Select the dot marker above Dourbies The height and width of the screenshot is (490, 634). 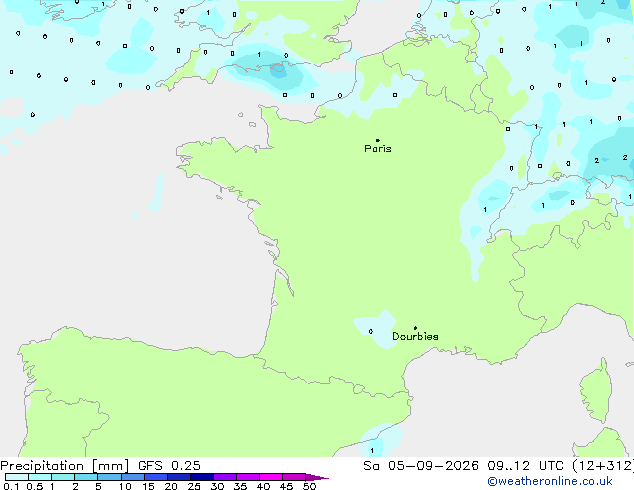pyautogui.click(x=415, y=328)
